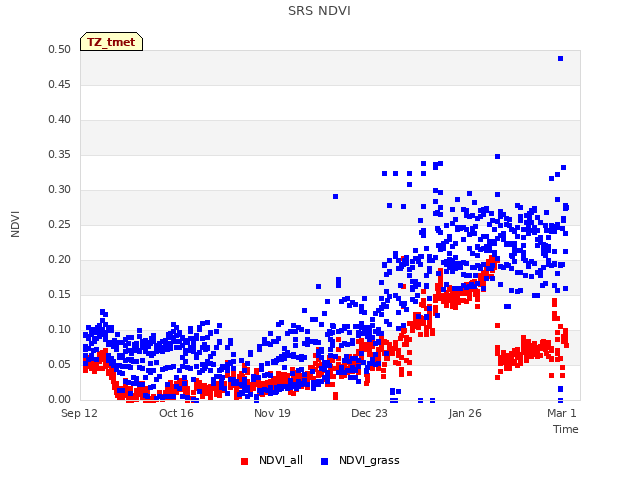Toggle the NDVI_all legend entry
This screenshot has width=640, height=480.
pos(272,460)
